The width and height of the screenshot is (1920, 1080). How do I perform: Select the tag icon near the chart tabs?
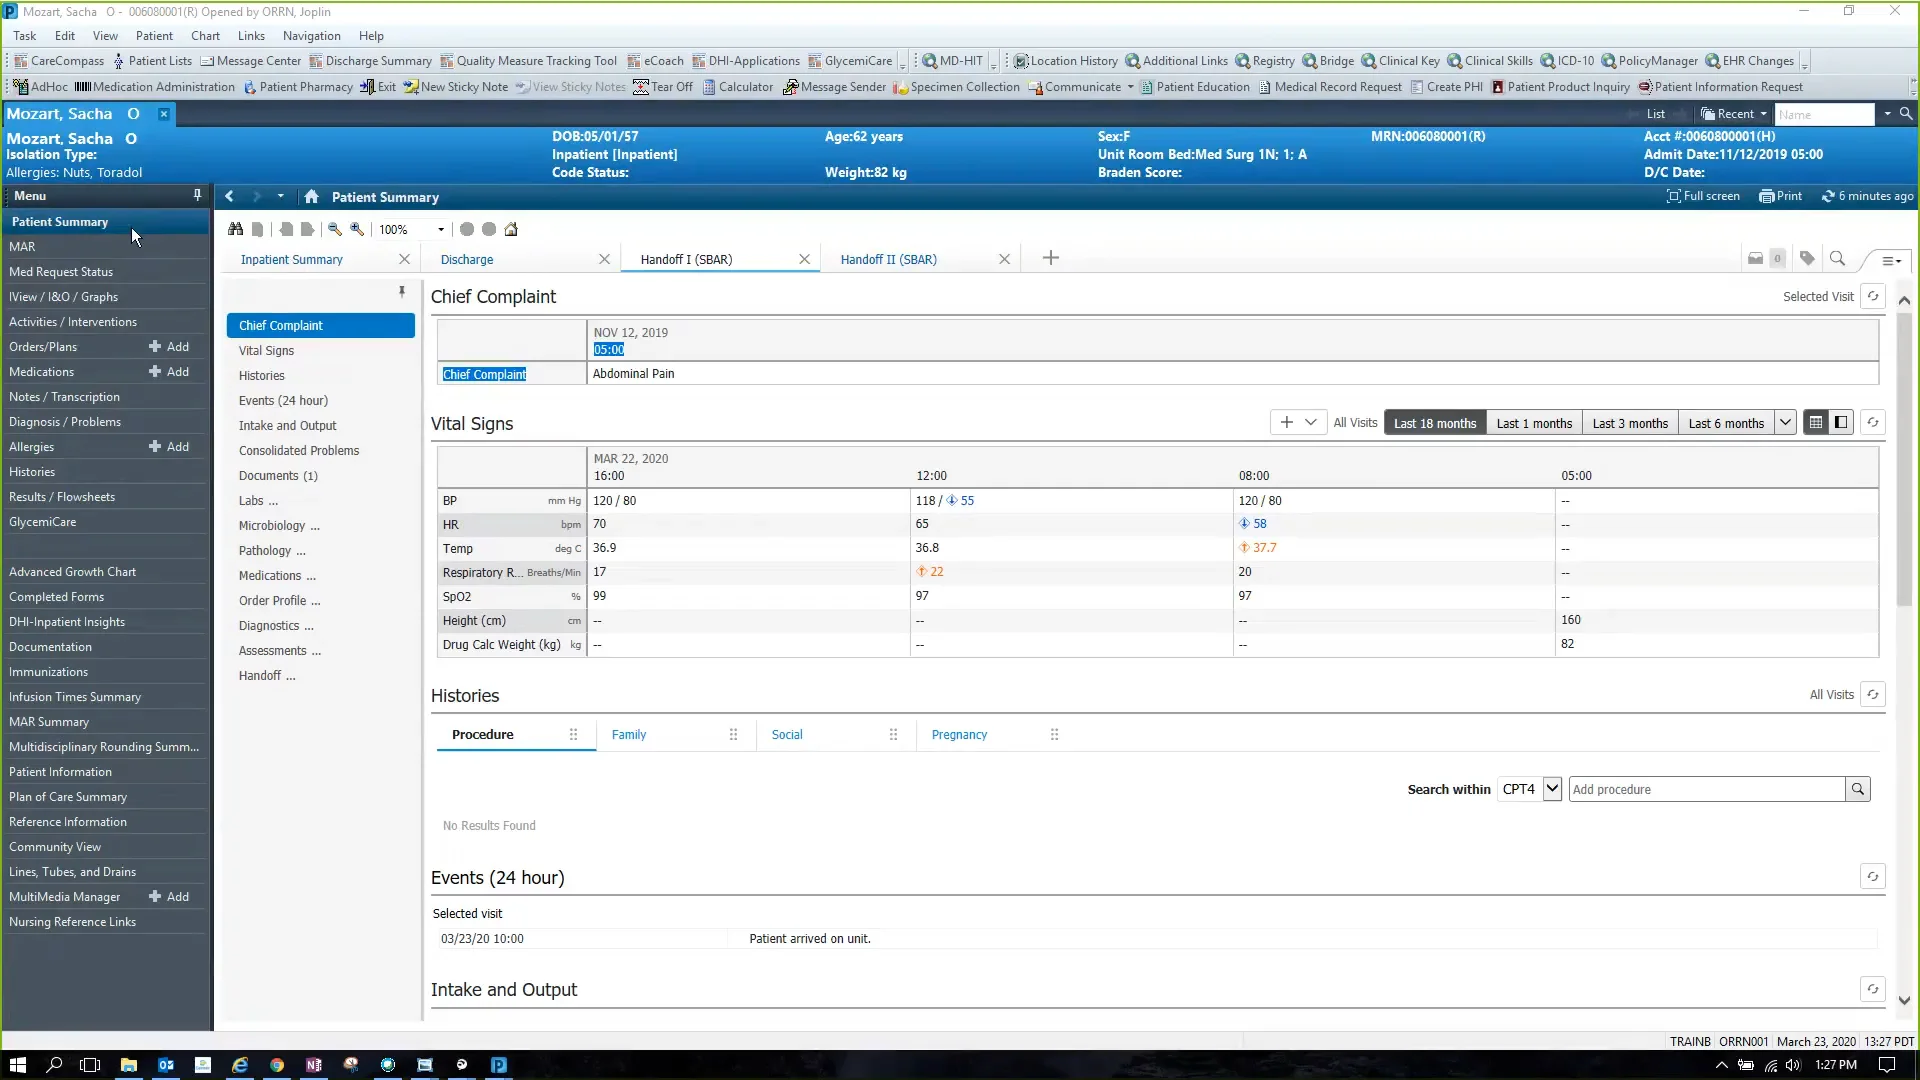tap(1807, 258)
